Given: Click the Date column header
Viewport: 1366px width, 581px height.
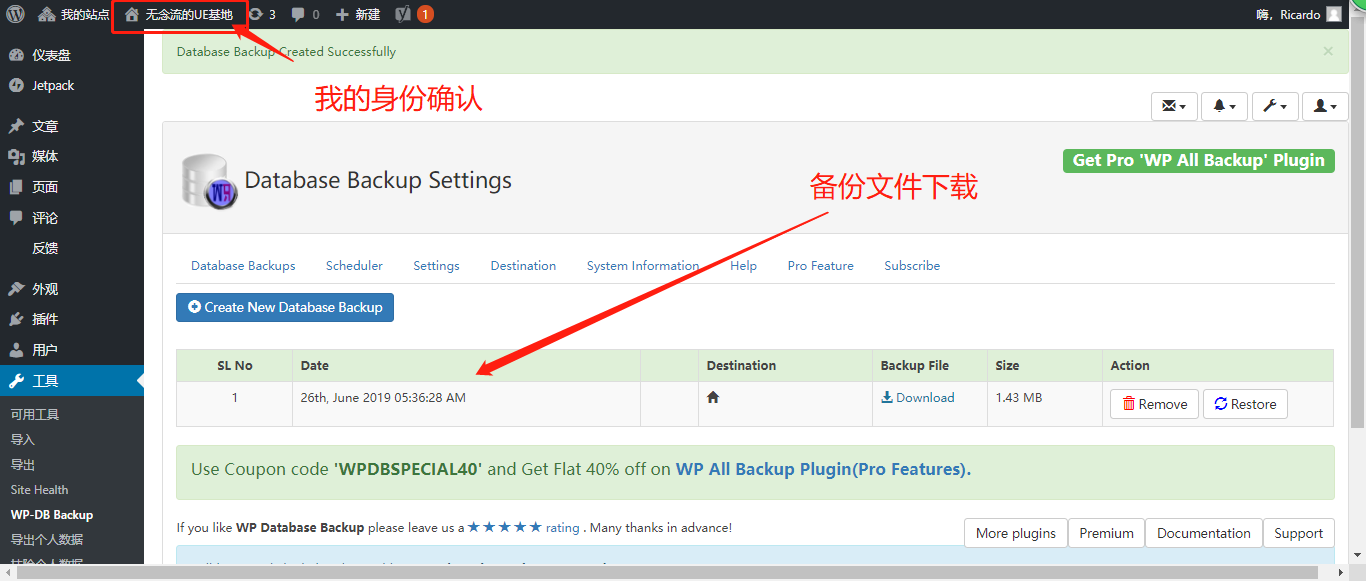Looking at the screenshot, I should (x=466, y=365).
